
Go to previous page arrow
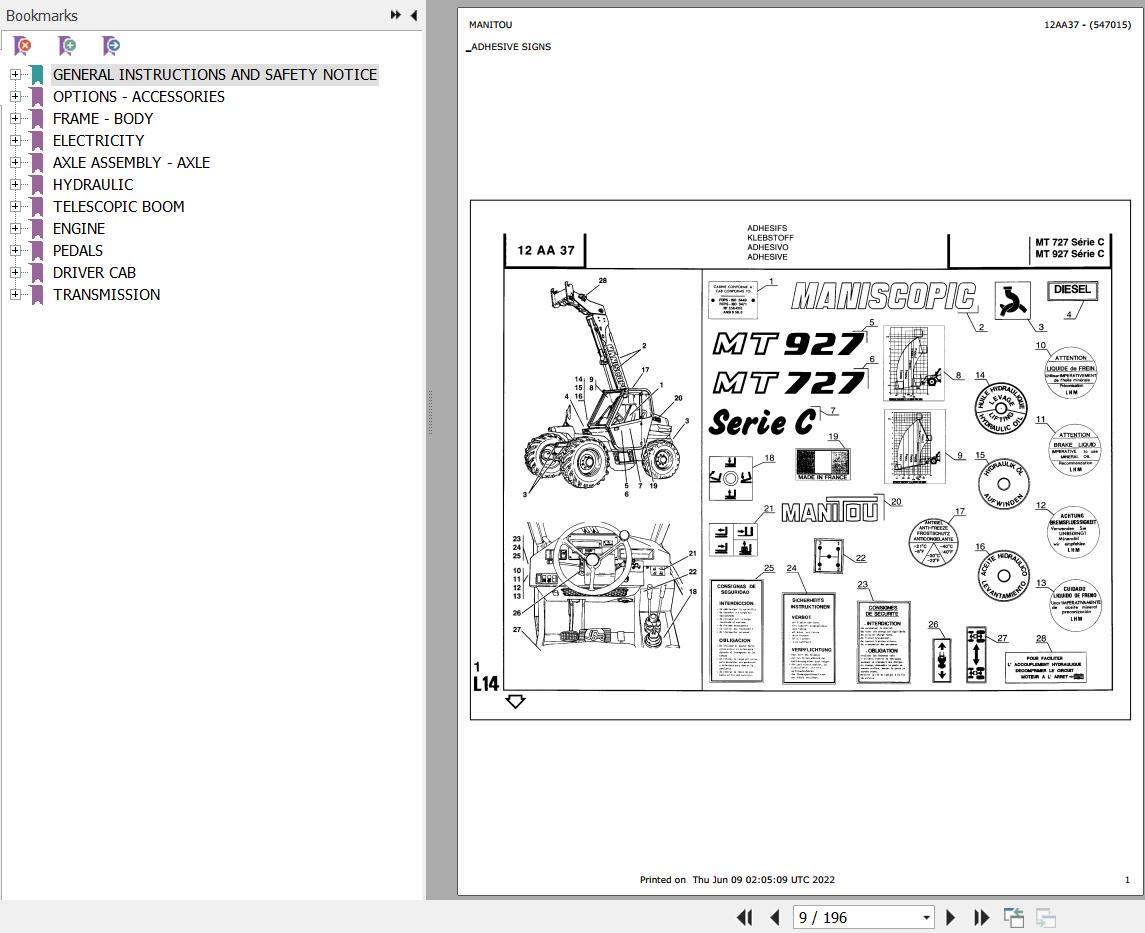(775, 918)
